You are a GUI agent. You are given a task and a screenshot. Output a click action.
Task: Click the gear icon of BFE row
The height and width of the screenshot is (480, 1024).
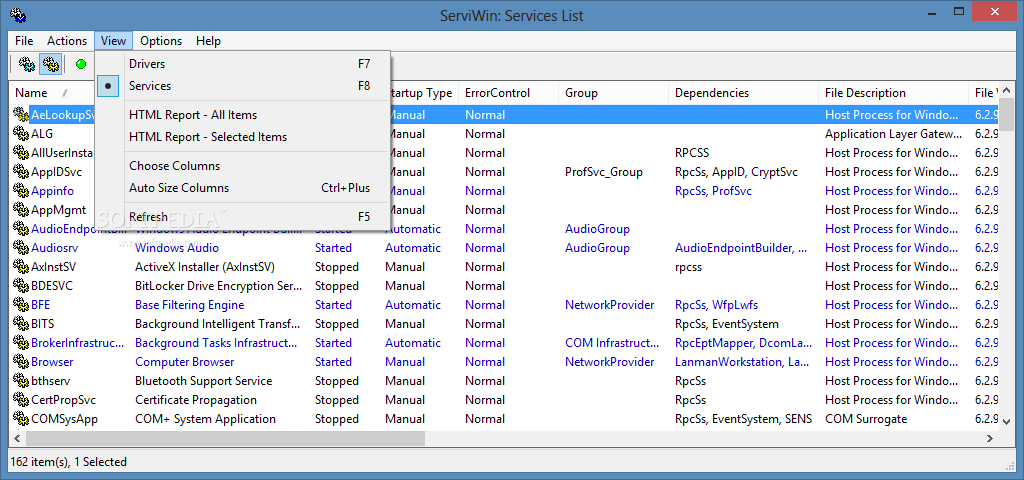point(22,304)
